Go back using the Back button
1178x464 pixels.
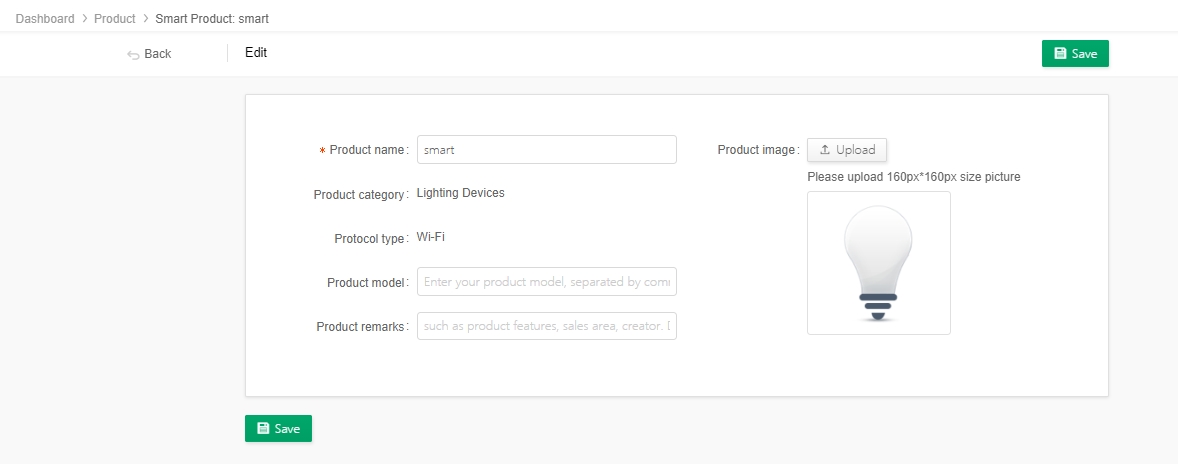(149, 54)
